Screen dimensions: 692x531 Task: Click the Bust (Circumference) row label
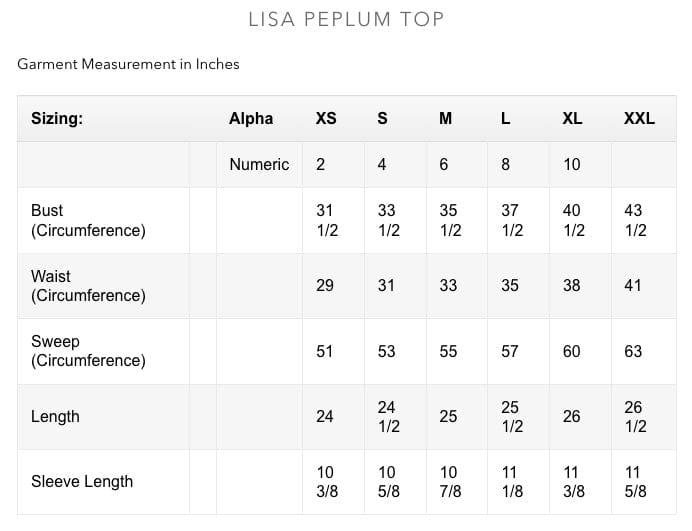[88, 220]
